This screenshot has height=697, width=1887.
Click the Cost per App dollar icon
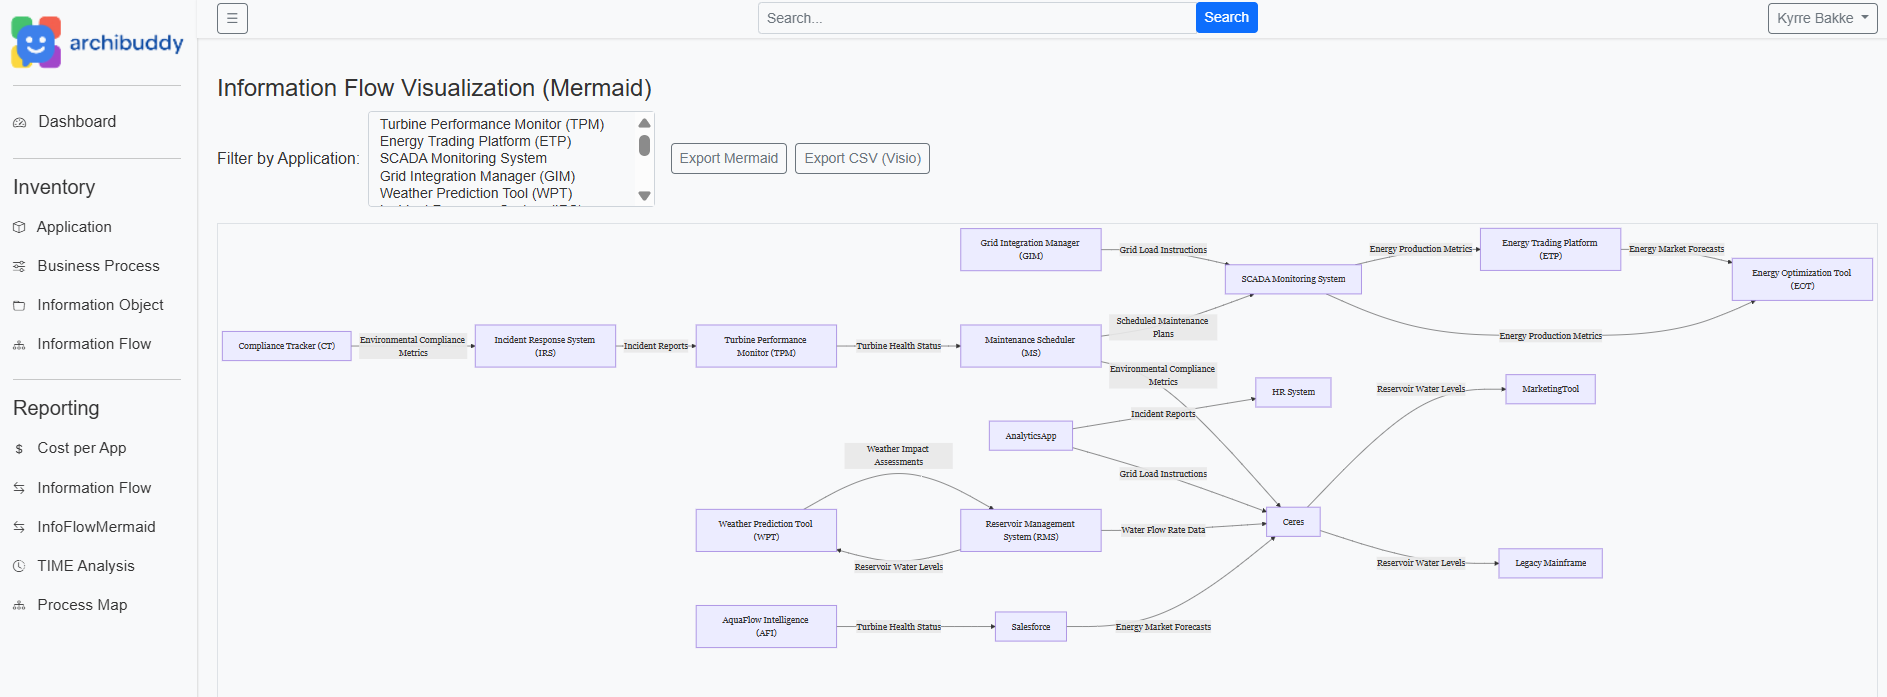tap(19, 449)
